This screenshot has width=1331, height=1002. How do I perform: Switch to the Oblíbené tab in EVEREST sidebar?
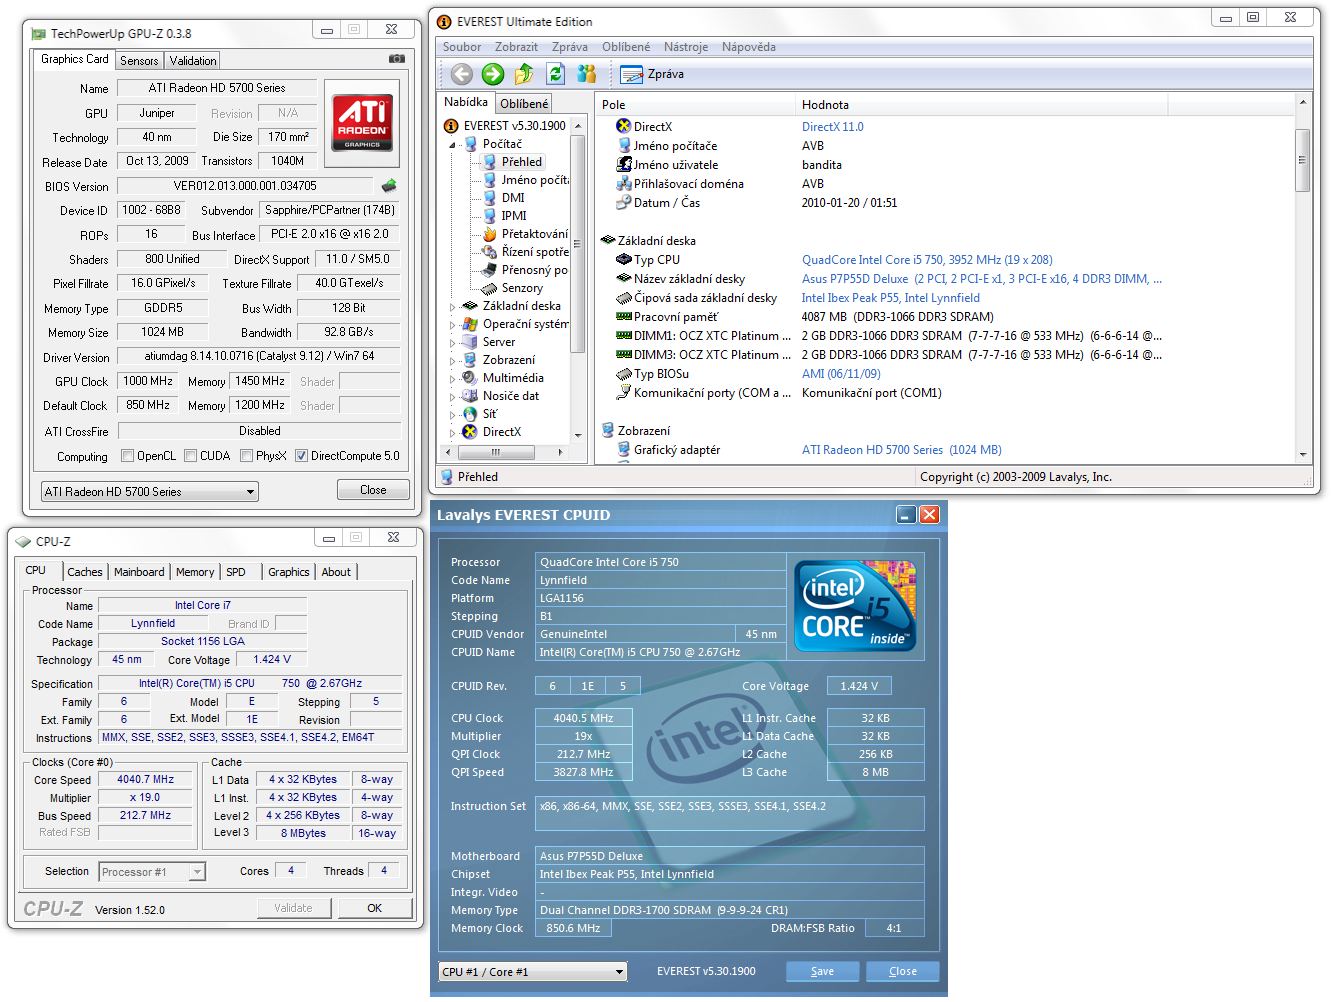click(524, 104)
